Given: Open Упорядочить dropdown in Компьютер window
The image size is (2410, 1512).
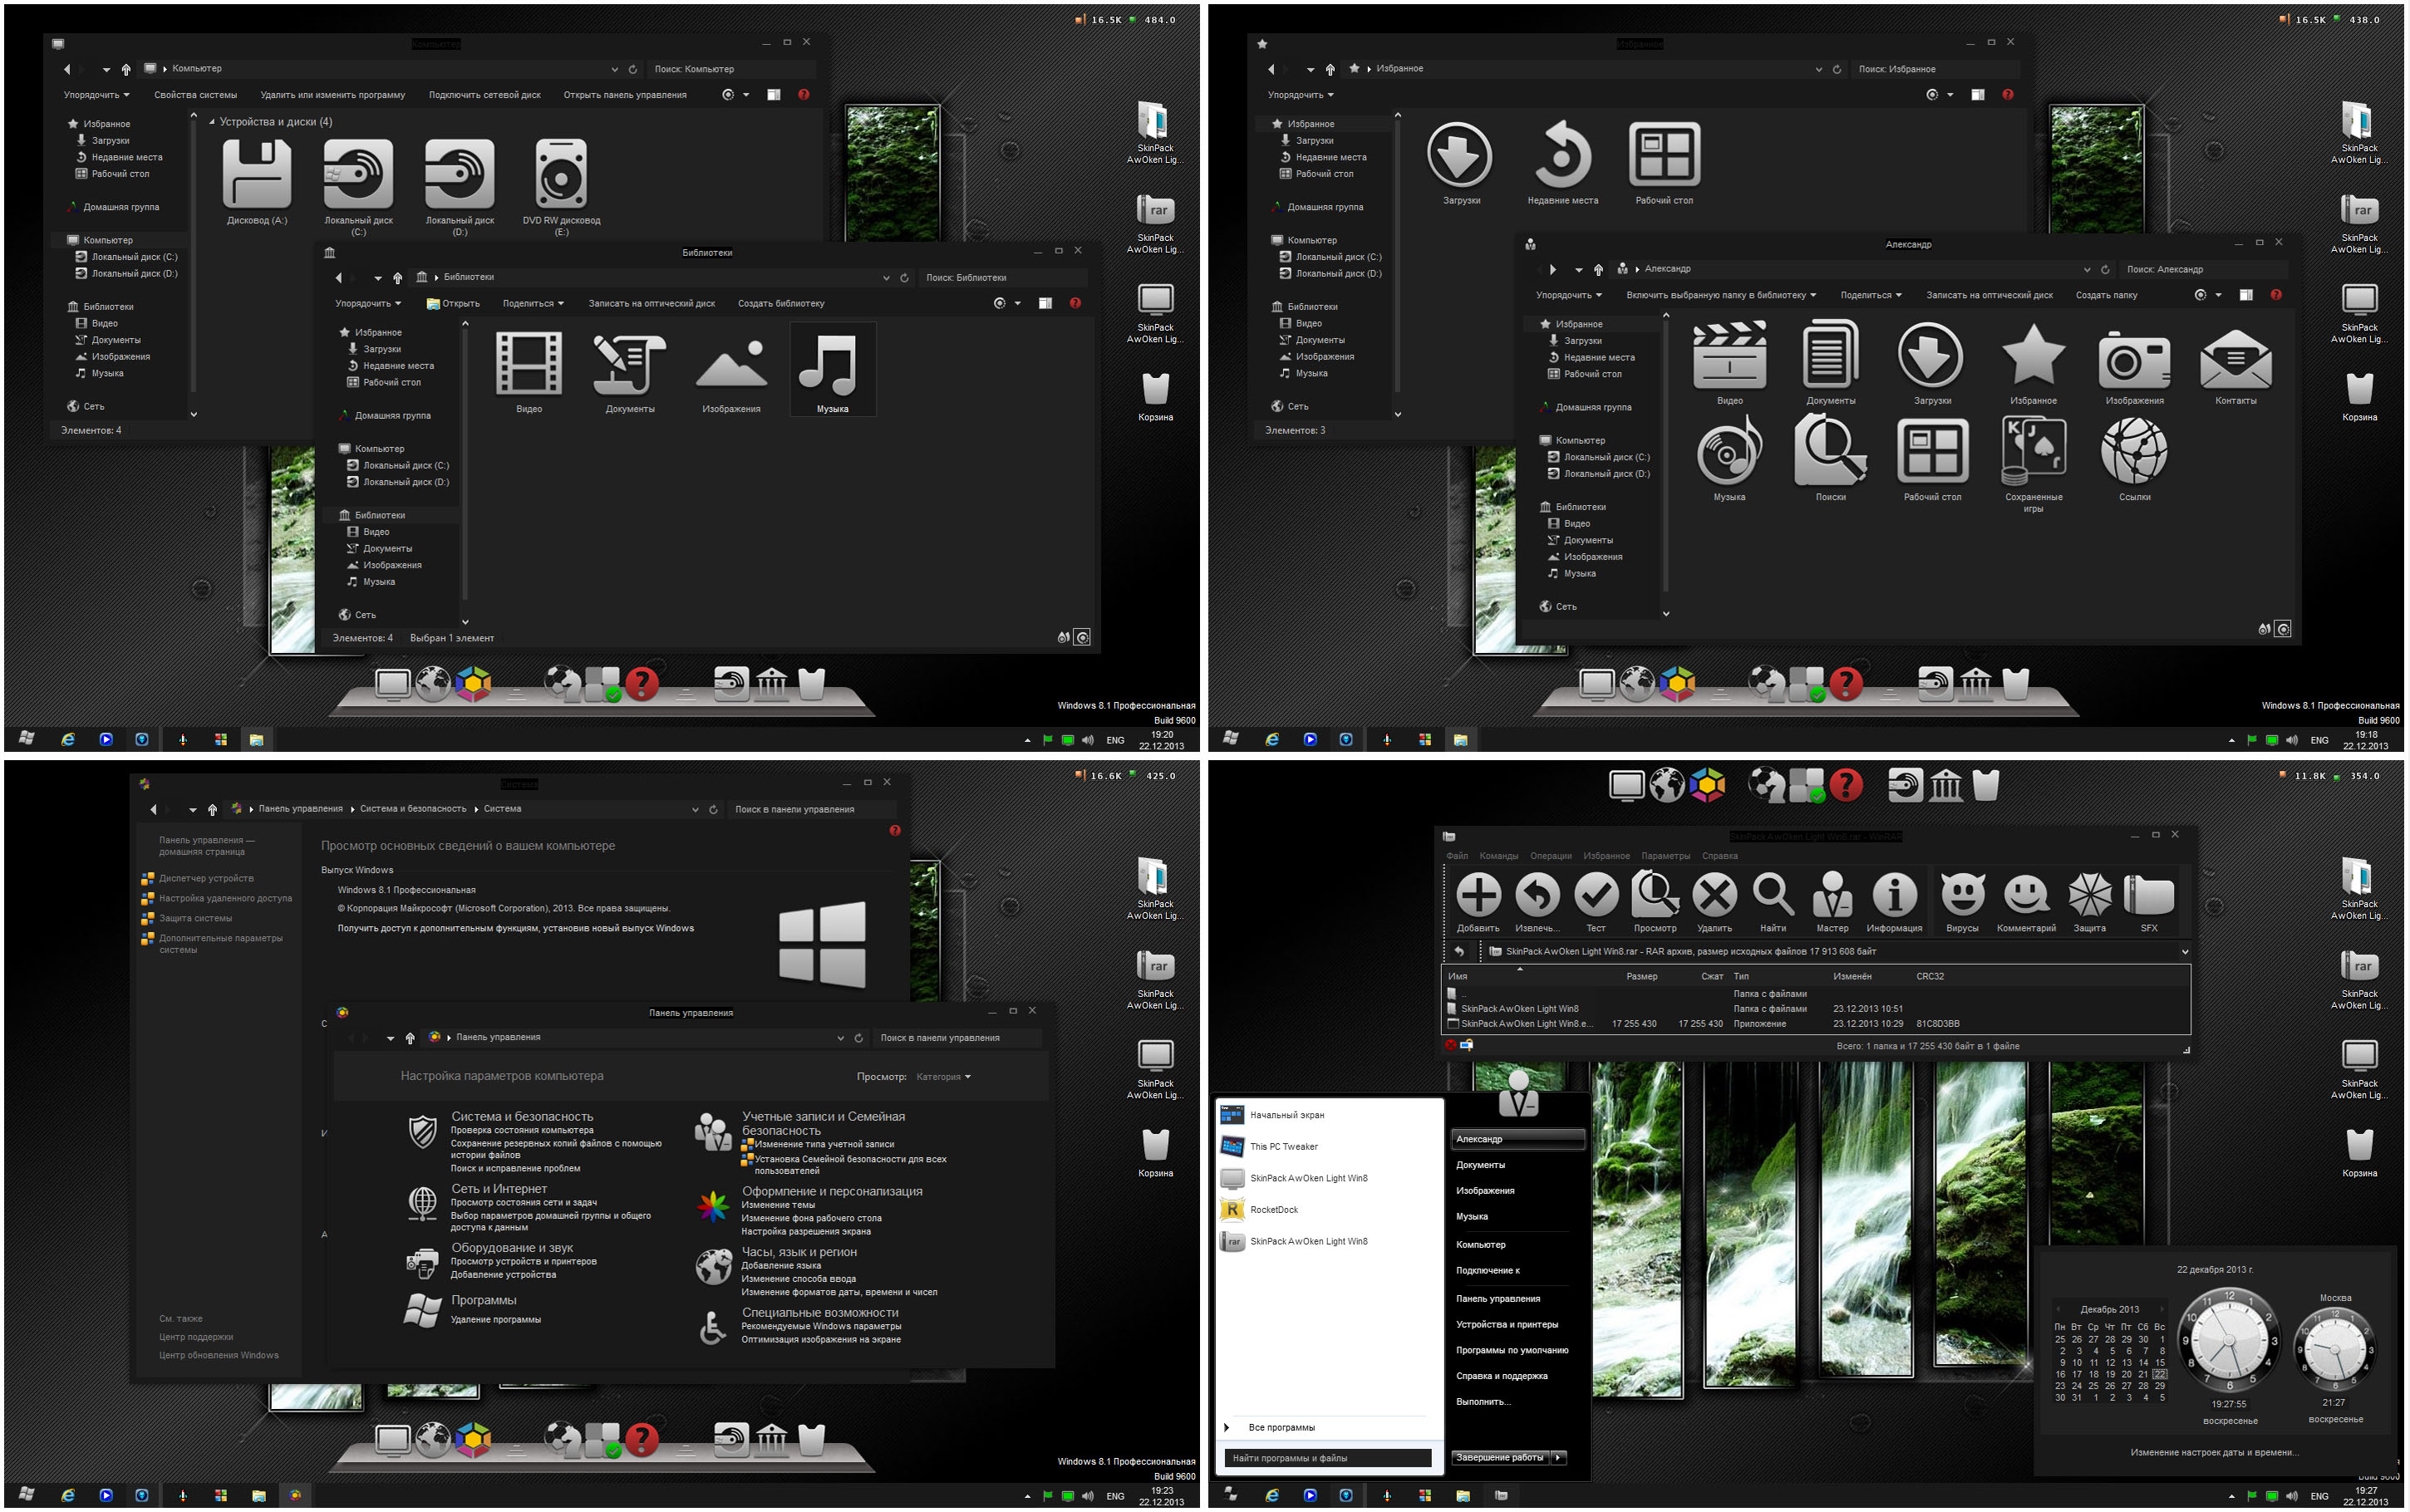Looking at the screenshot, I should coord(96,95).
